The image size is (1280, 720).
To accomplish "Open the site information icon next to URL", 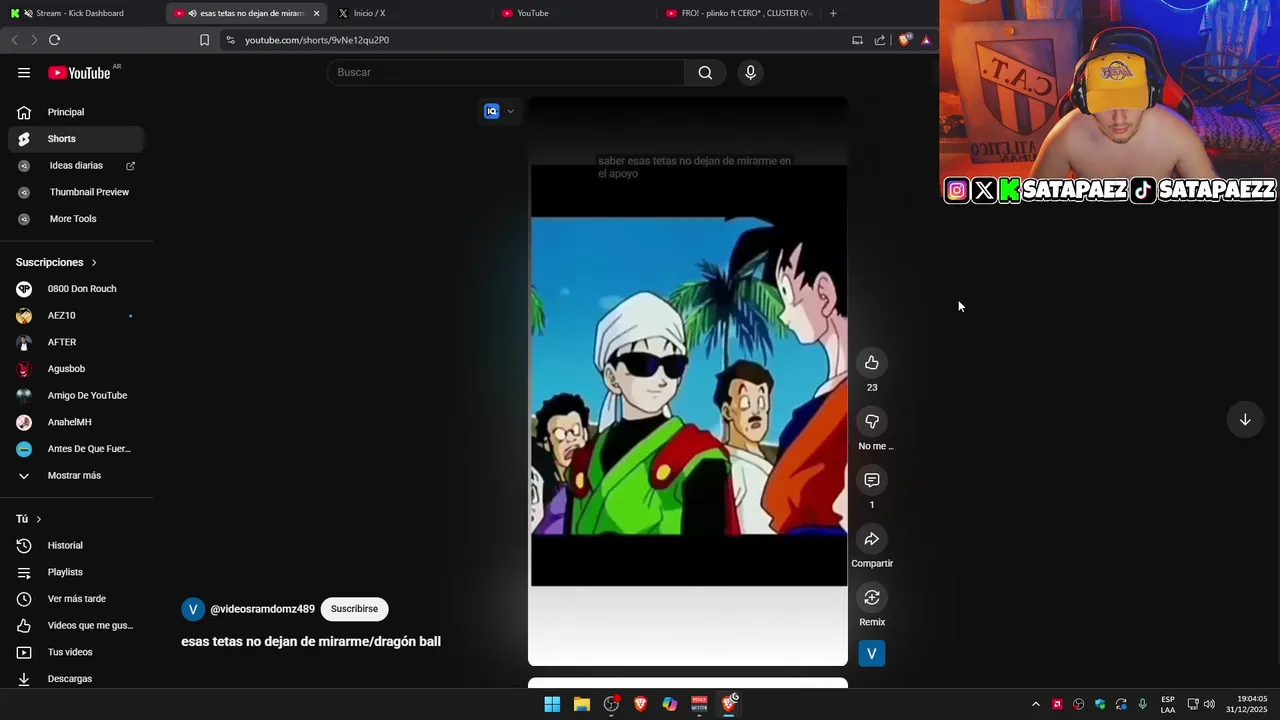I will pos(230,40).
